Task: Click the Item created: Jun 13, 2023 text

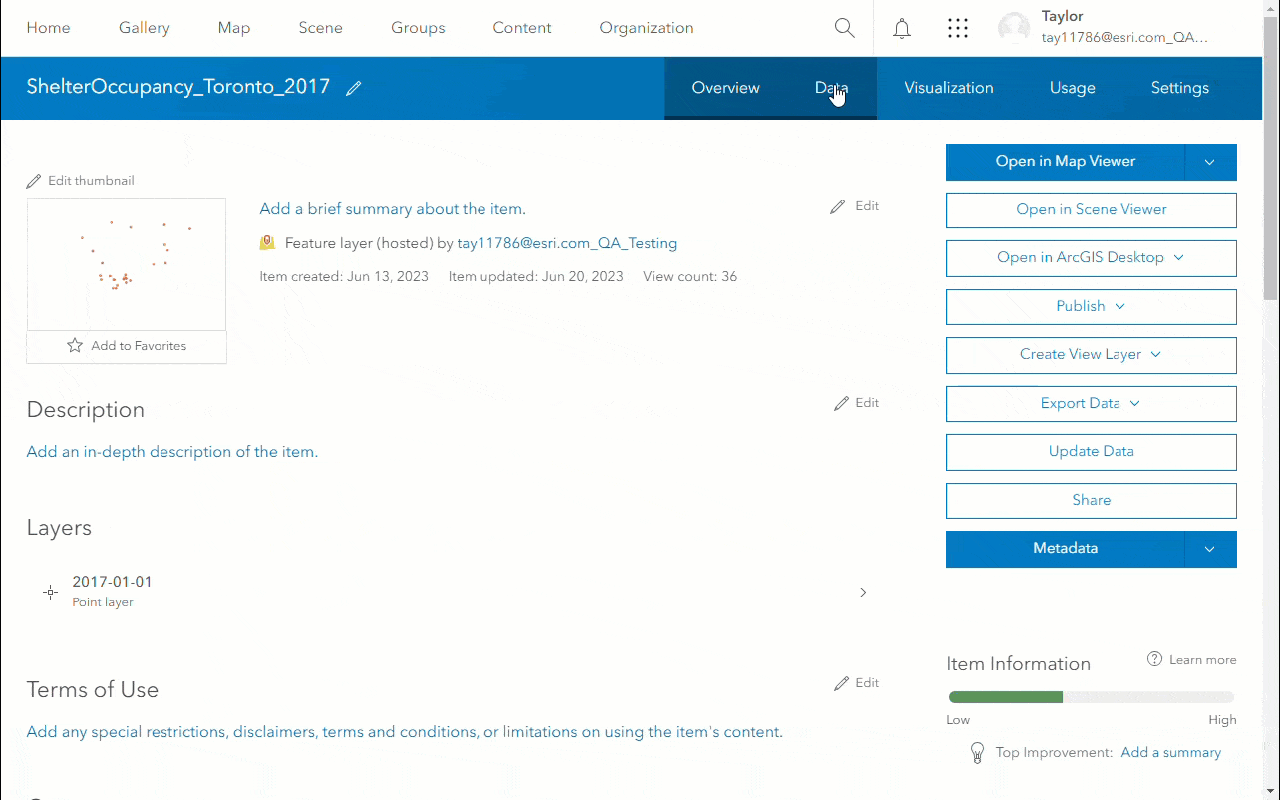Action: tap(344, 277)
